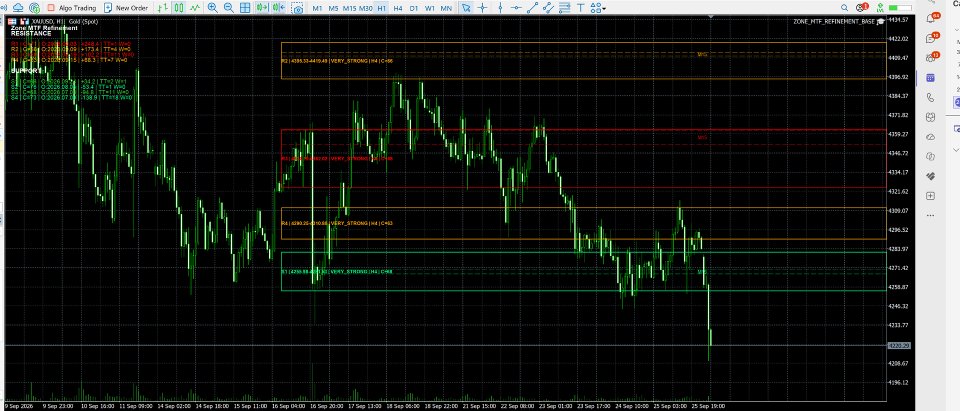Open Teams Activity bell icon
The height and width of the screenshot is (411, 960).
(931, 18)
